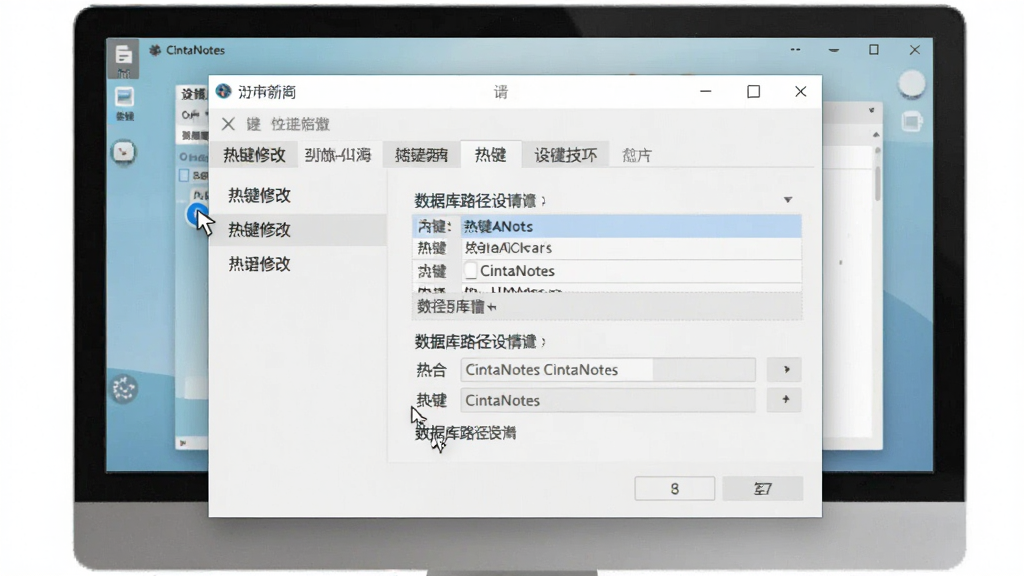
Task: Click the blue circle icon in background window
Action: point(197,214)
